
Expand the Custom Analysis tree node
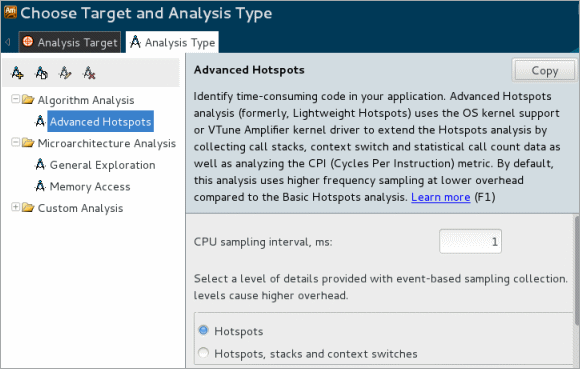(x=15, y=207)
